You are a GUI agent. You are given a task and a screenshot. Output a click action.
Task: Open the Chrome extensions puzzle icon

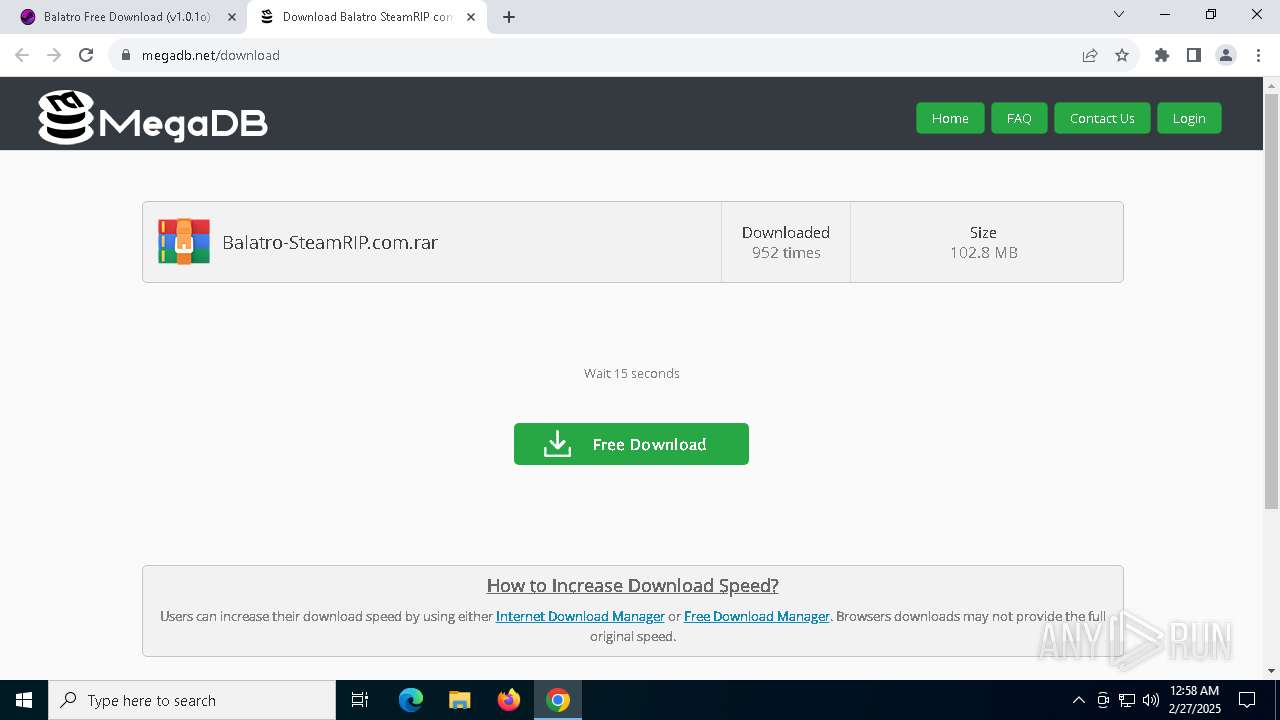[1162, 55]
